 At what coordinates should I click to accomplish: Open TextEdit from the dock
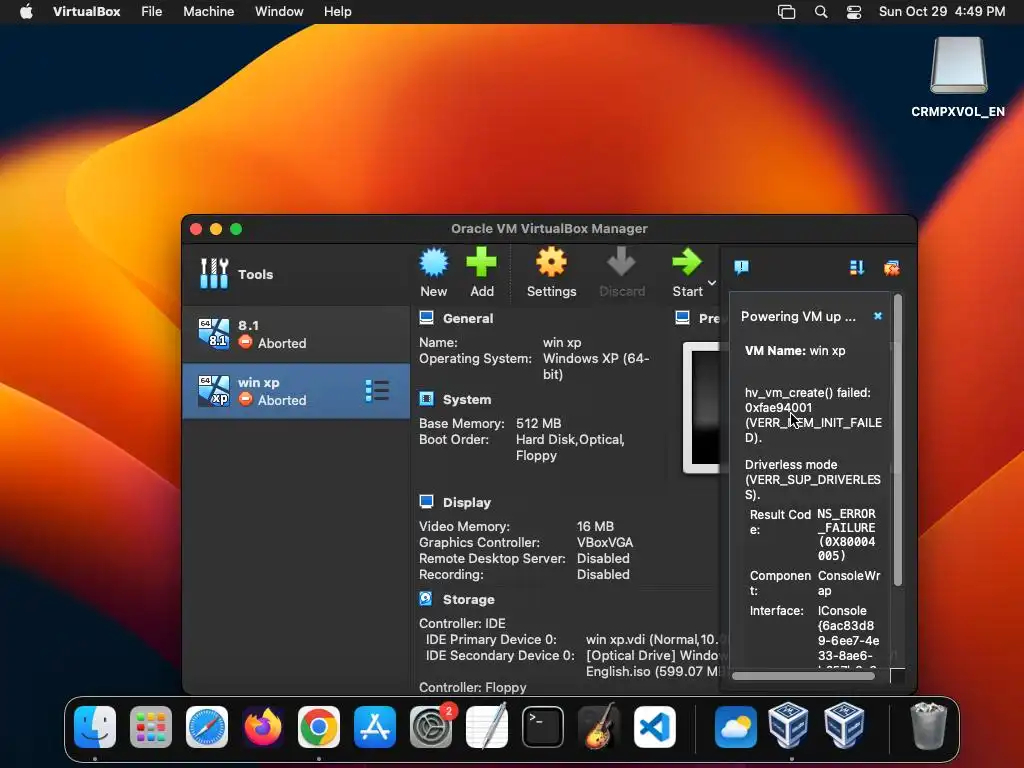point(487,726)
